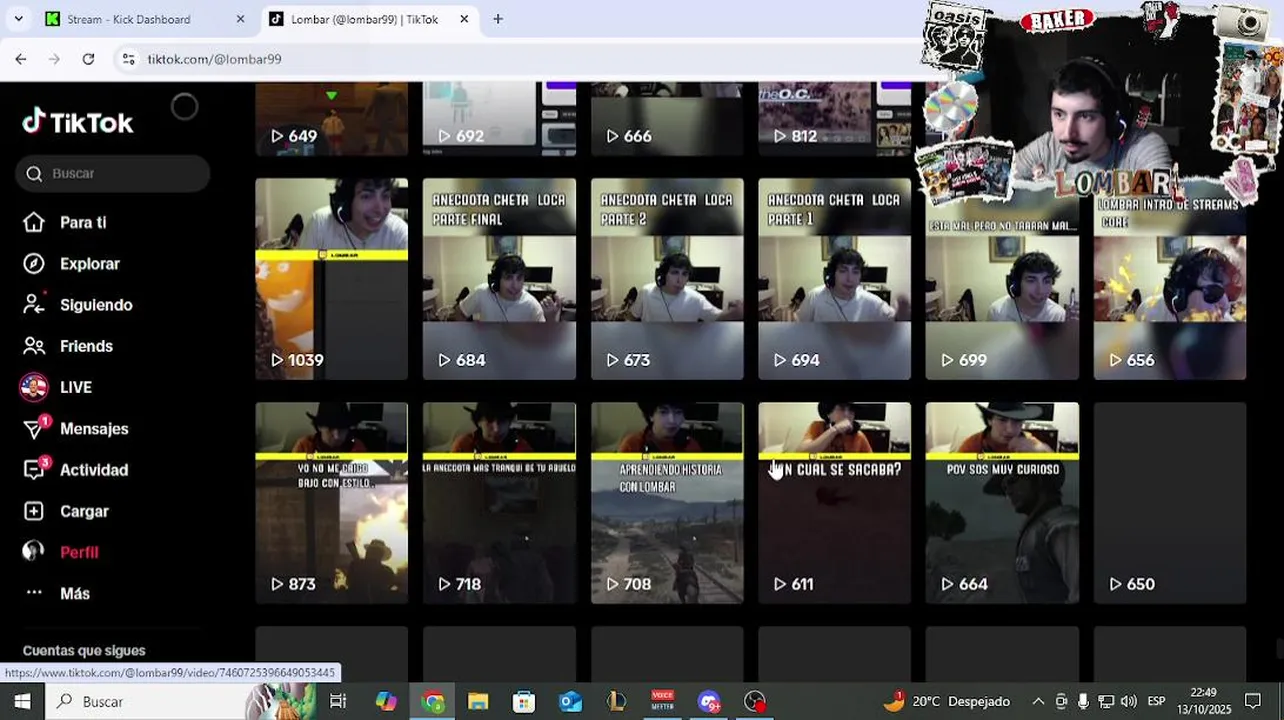1284x720 pixels.
Task: Open video 'Yo no me caigo bajo con estilo'
Action: (x=331, y=503)
